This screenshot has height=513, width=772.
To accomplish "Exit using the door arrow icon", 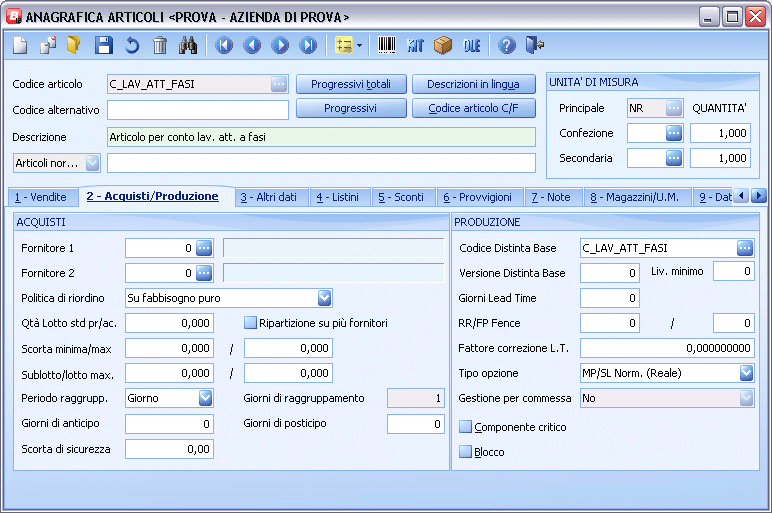I will tap(535, 45).
